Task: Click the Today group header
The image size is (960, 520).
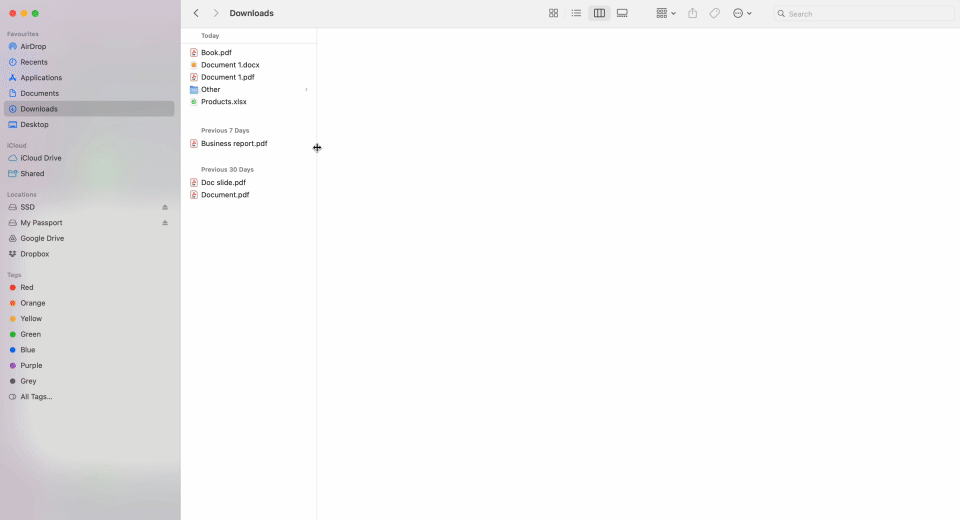Action: pyautogui.click(x=210, y=36)
